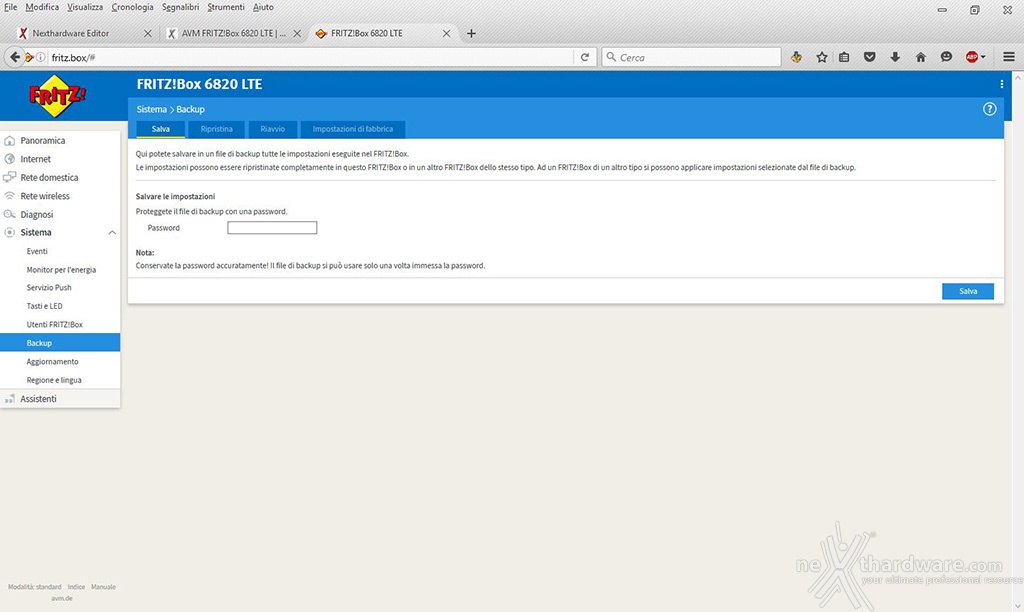Click the site info icon in address bar

pos(40,57)
